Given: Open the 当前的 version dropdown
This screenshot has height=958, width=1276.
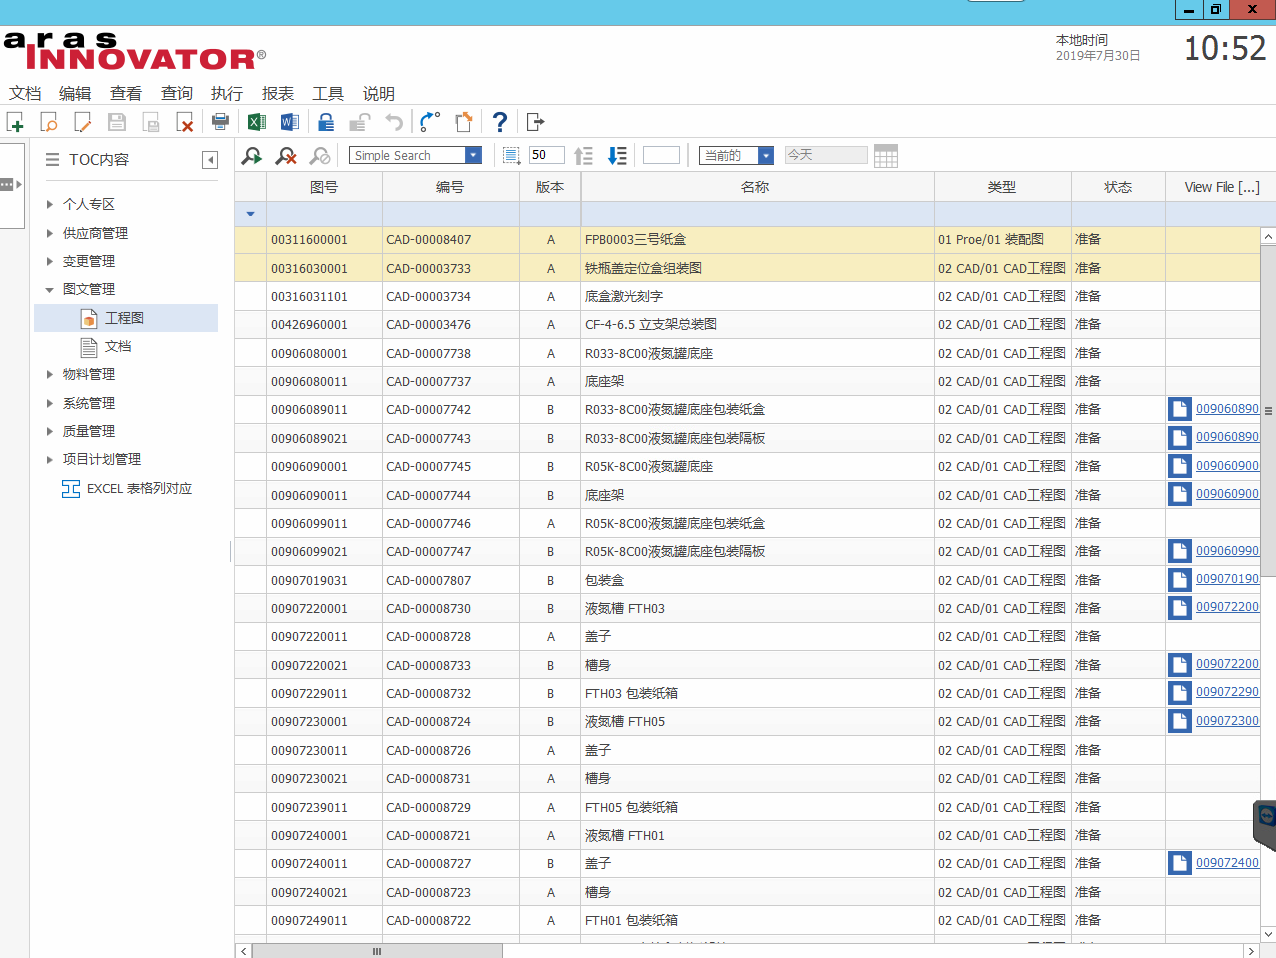Looking at the screenshot, I should pos(765,155).
